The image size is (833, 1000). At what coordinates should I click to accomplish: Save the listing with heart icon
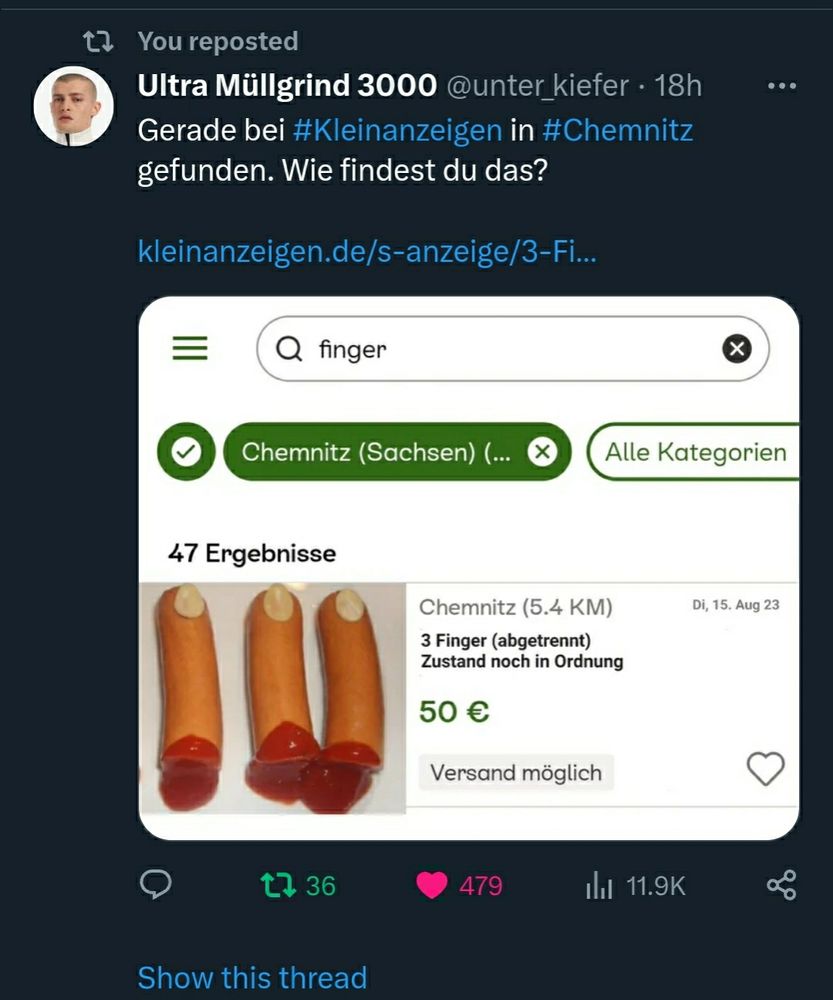[x=766, y=769]
